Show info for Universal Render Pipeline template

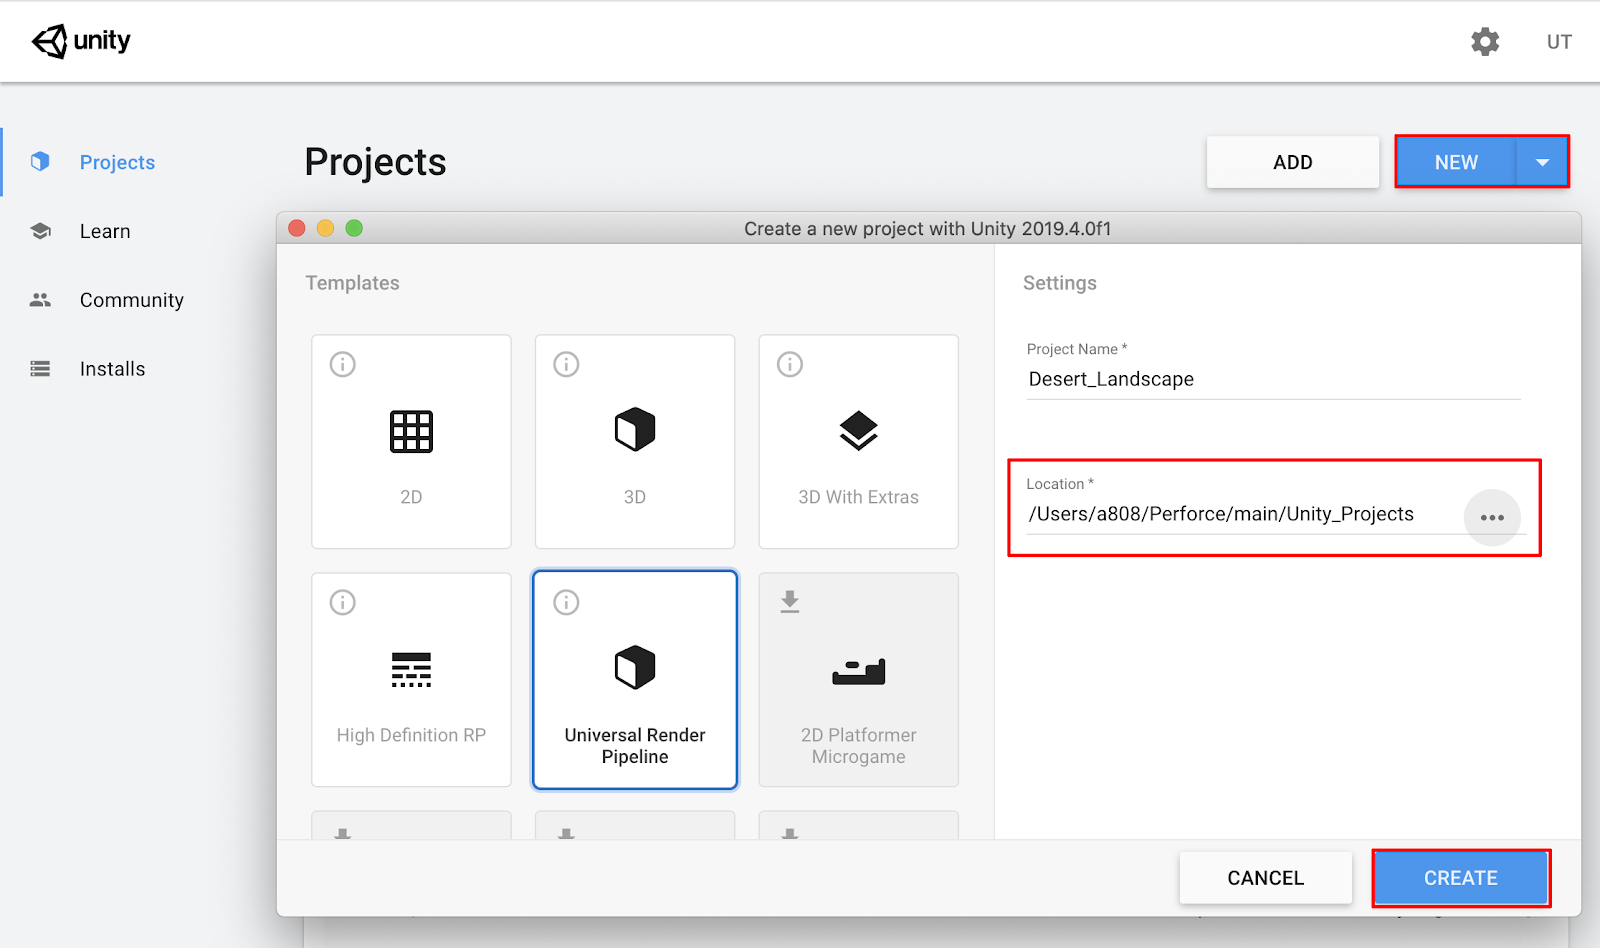[x=566, y=602]
